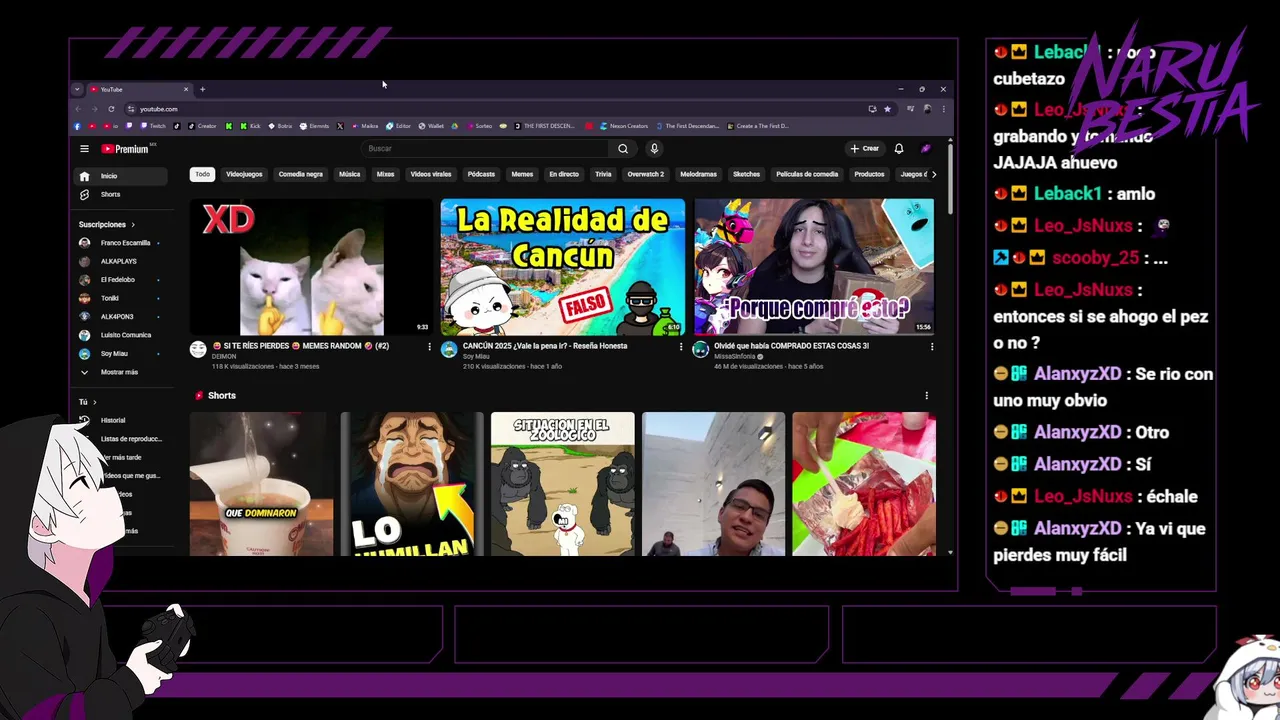This screenshot has width=1280, height=720.
Task: Open the Nexon Creators bookmark
Action: [x=623, y=126]
